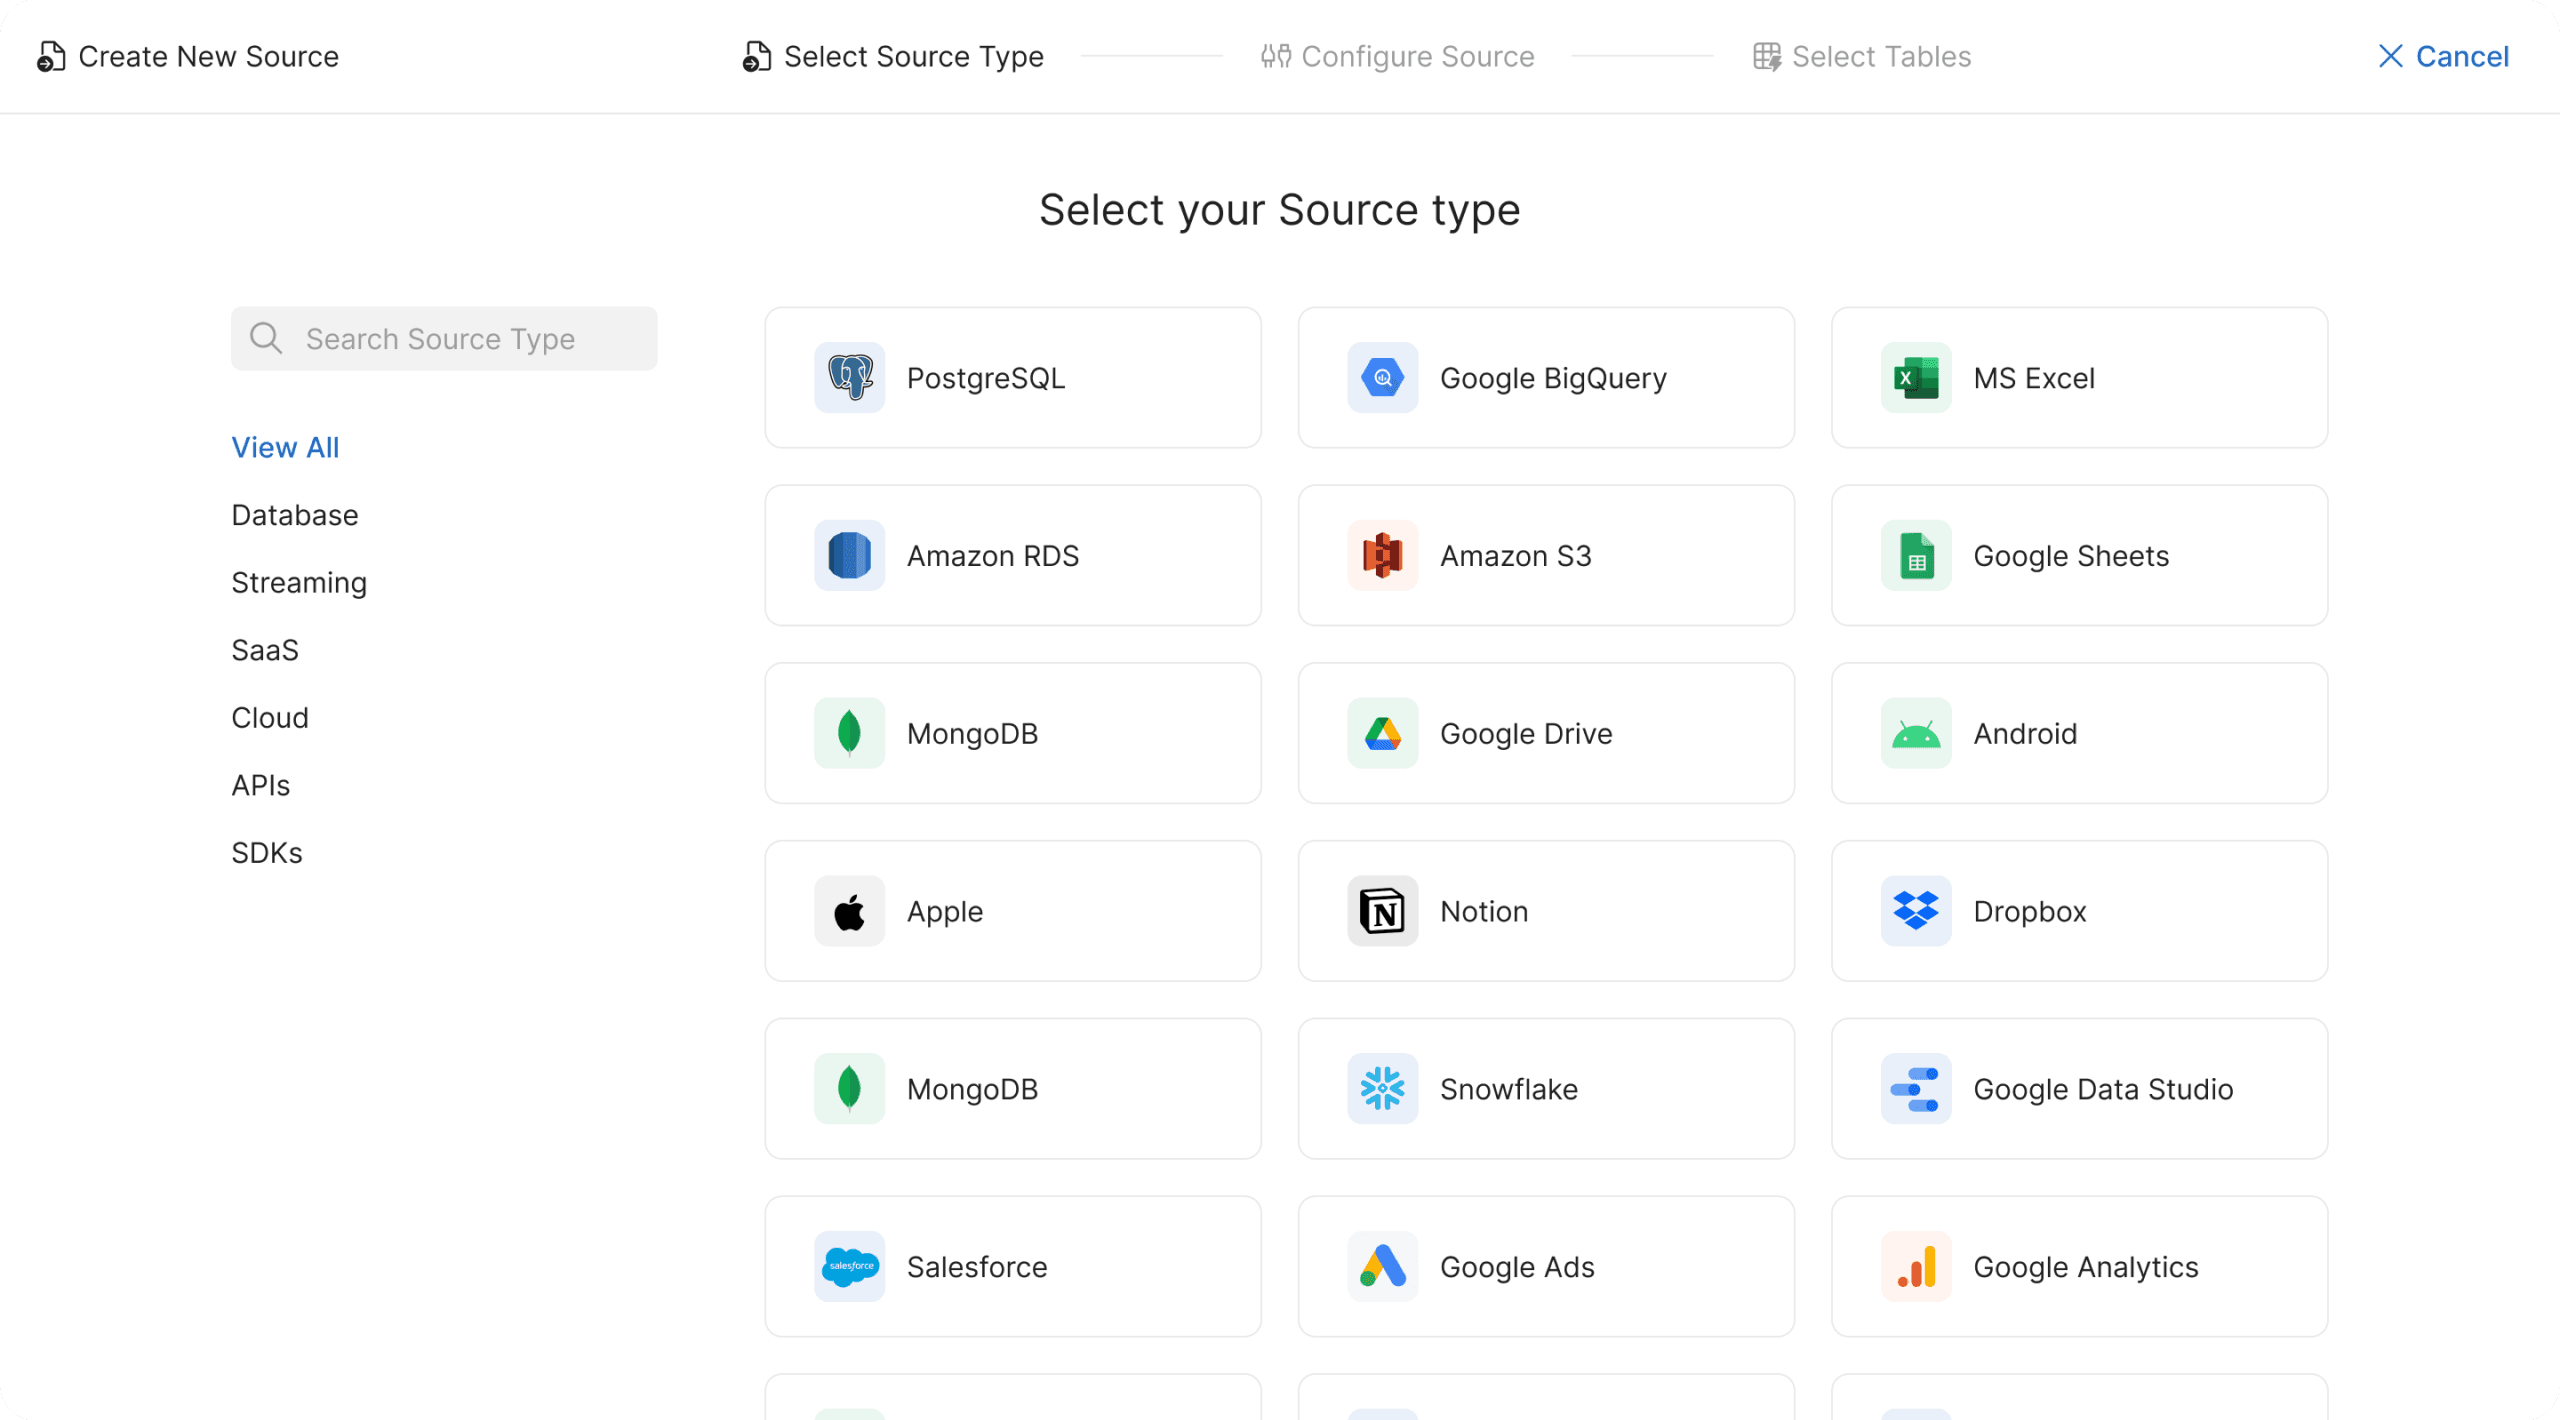Image resolution: width=2560 pixels, height=1420 pixels.
Task: Select the Android robot icon
Action: (x=1915, y=734)
